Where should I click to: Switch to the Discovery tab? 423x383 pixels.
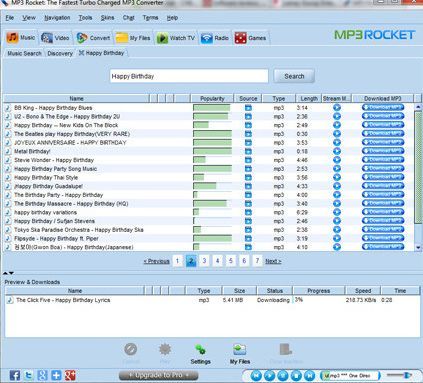60,53
